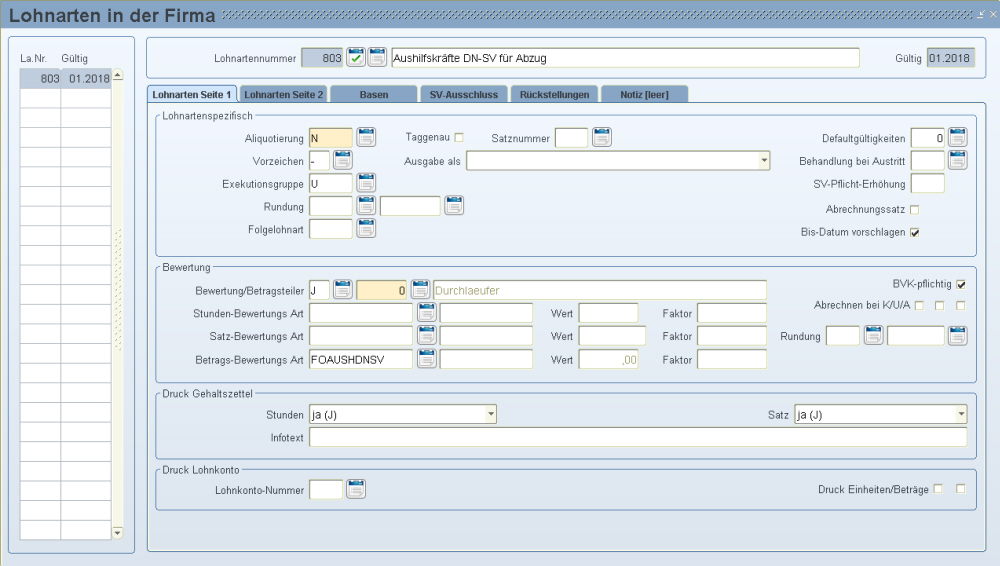
Task: Open the SV-Ausschluss tab
Action: pyautogui.click(x=464, y=94)
